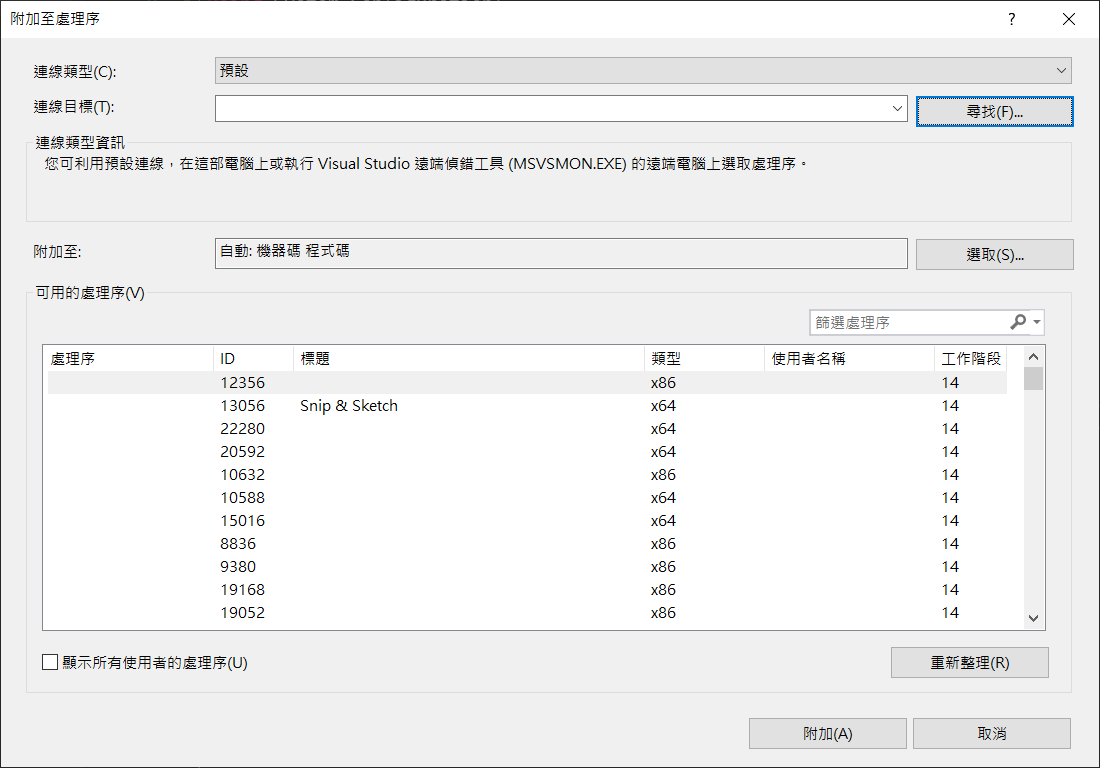Click the help question mark icon
Screen dimensions: 1100x768
click(x=1012, y=19)
